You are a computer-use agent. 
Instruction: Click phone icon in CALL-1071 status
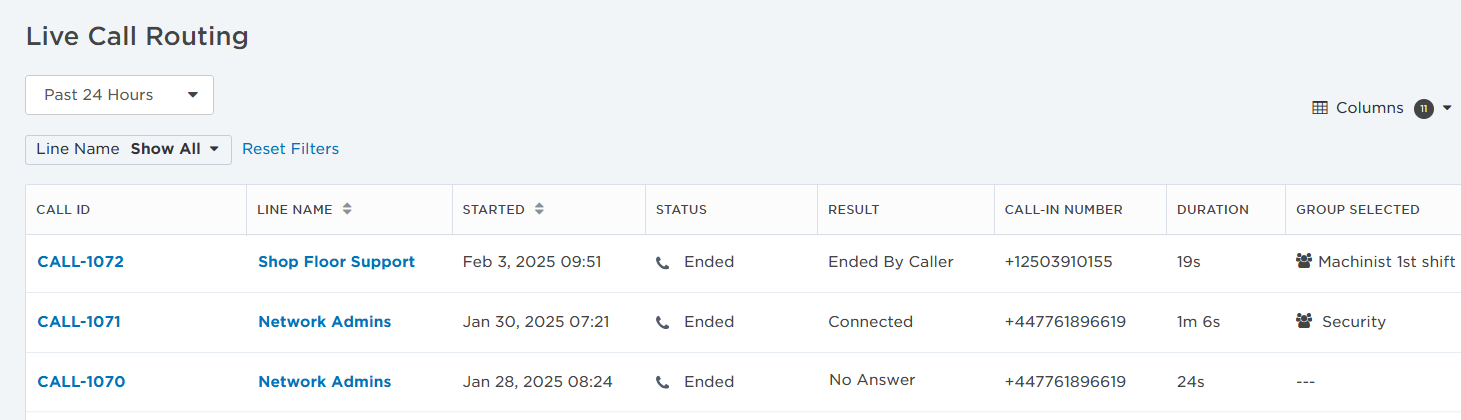[x=662, y=323]
